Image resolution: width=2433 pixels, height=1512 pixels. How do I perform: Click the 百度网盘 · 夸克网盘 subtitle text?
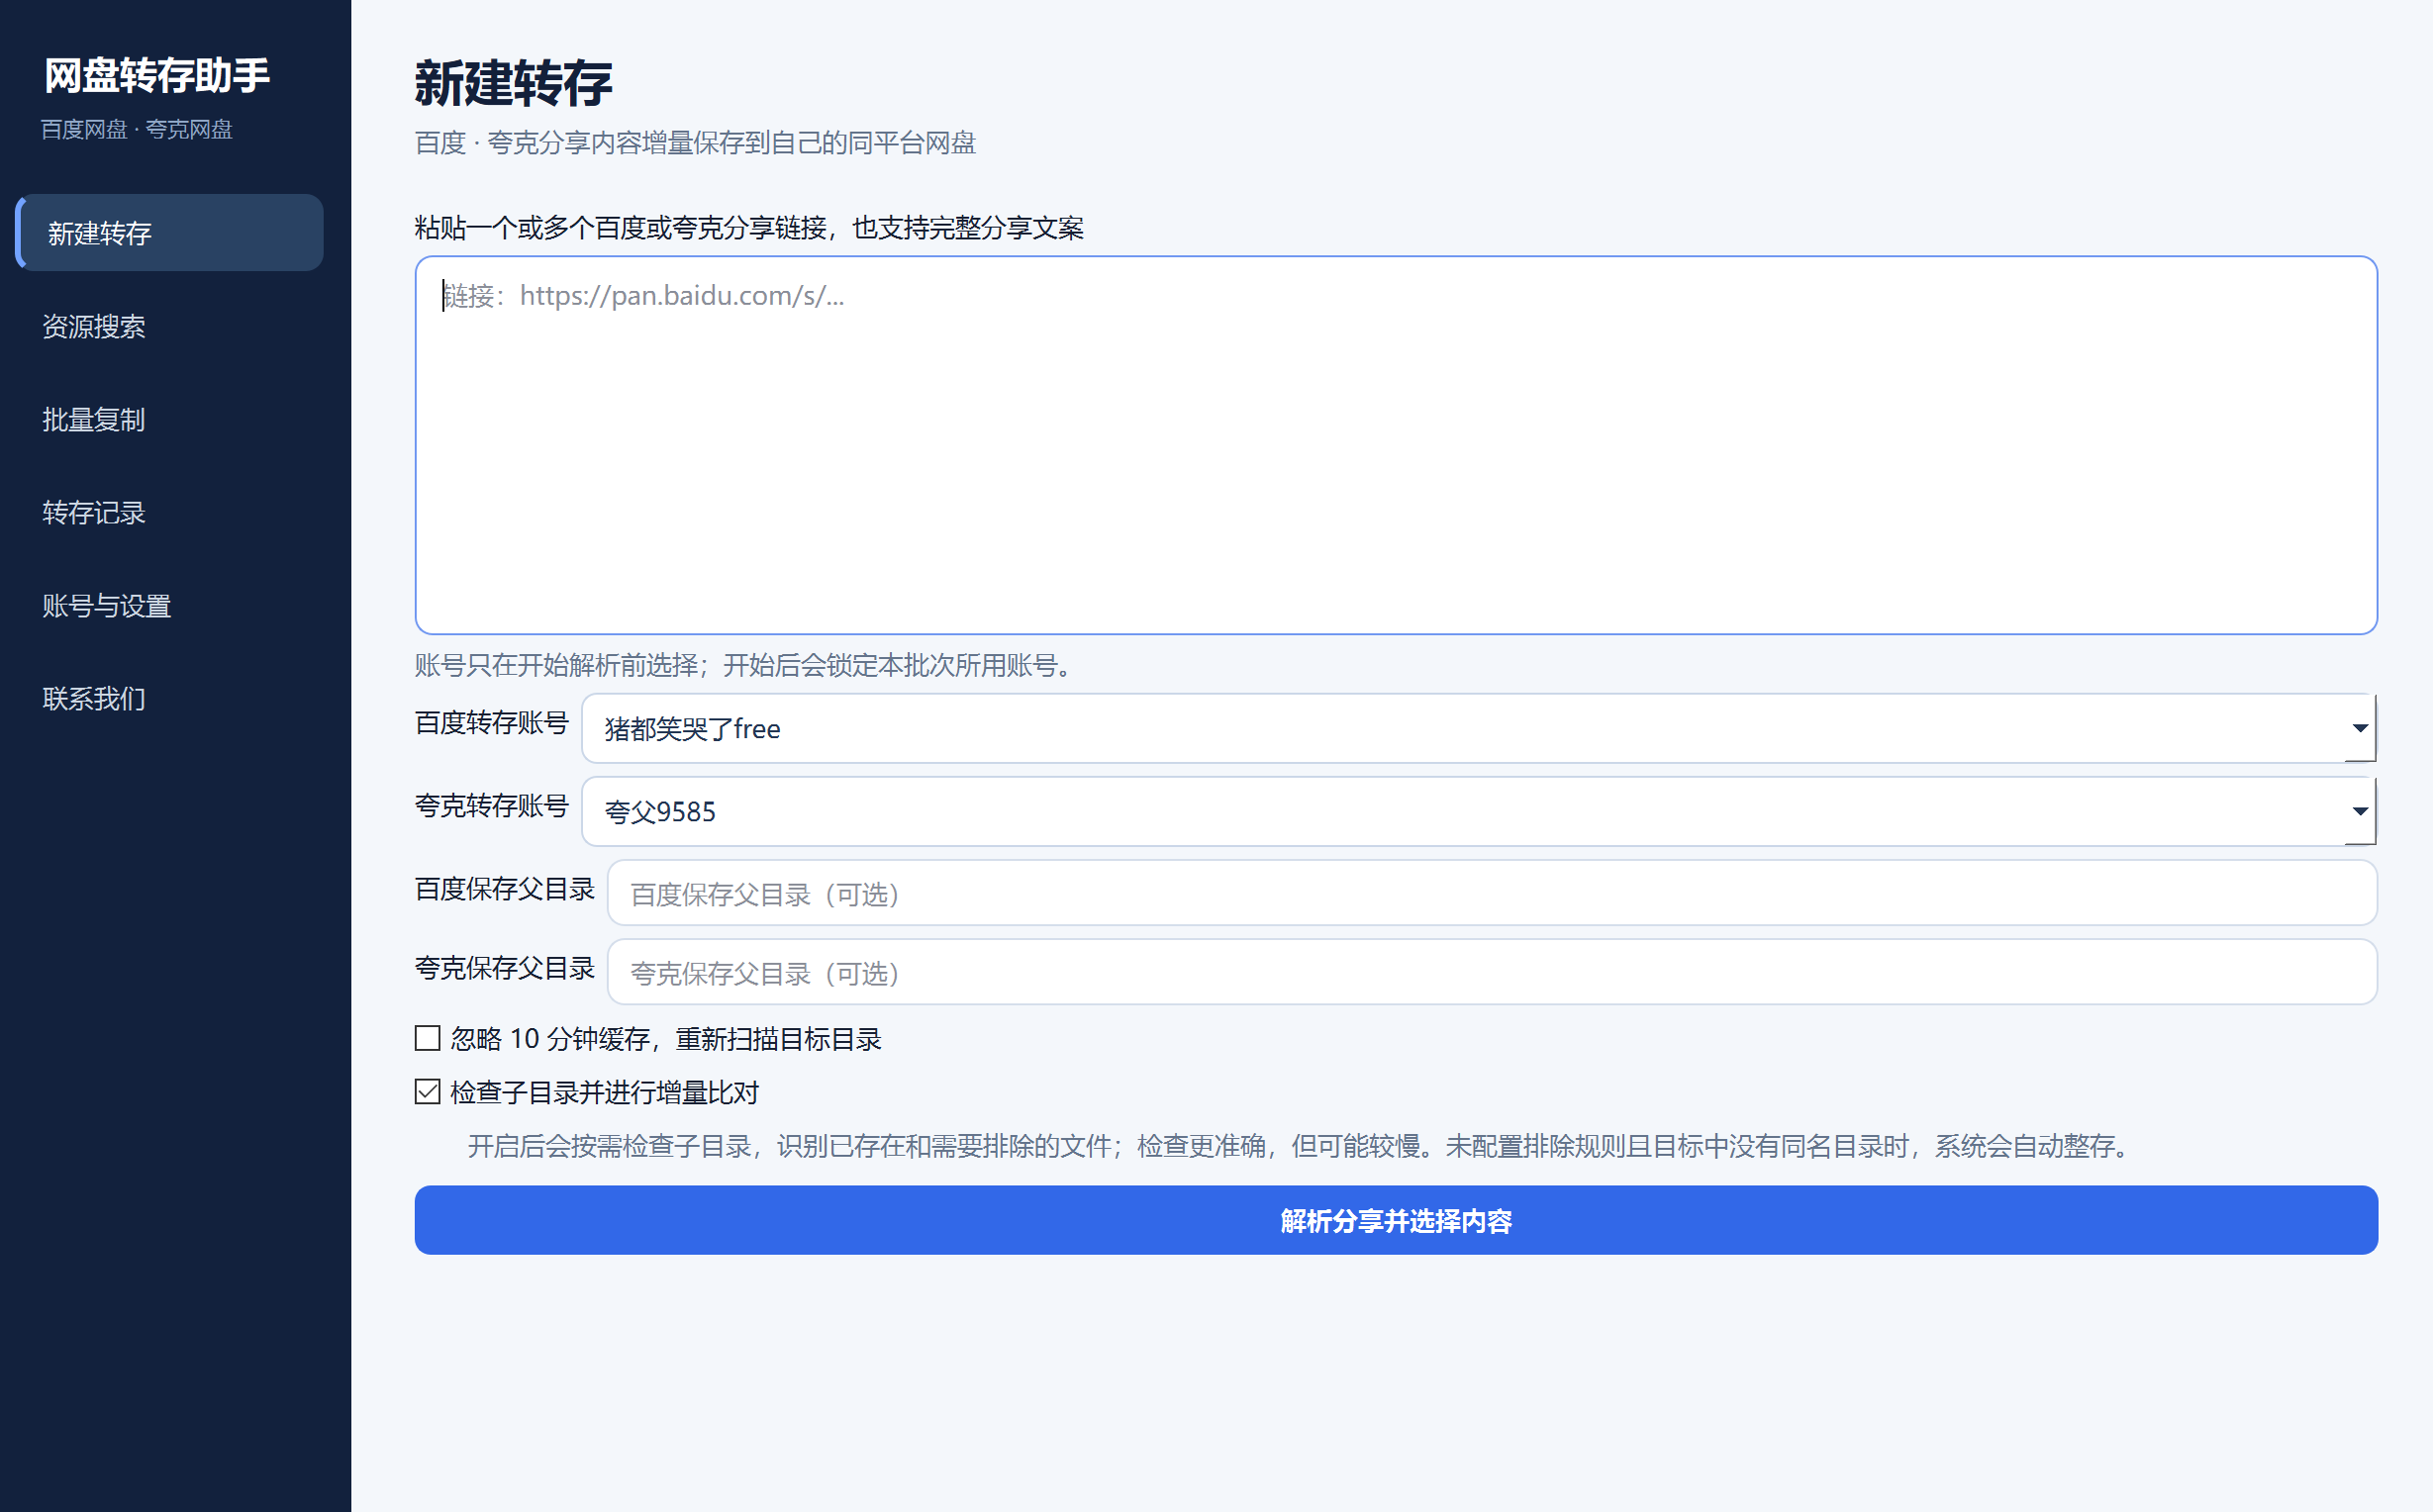click(137, 130)
